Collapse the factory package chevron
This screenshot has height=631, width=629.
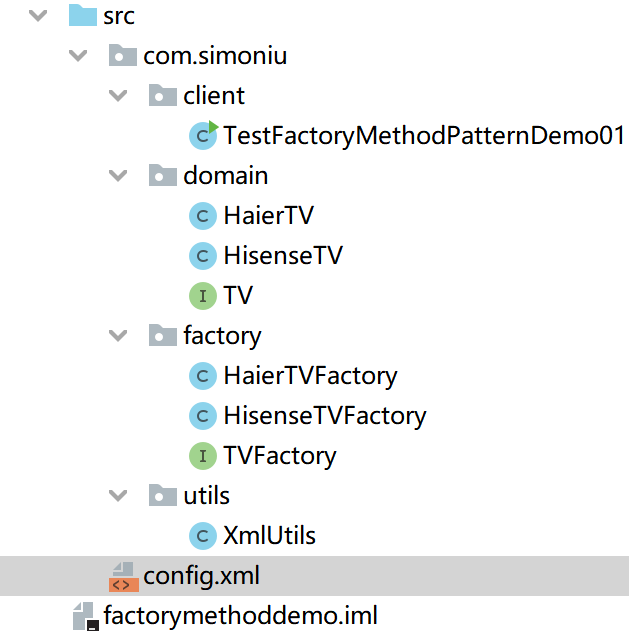point(118,336)
